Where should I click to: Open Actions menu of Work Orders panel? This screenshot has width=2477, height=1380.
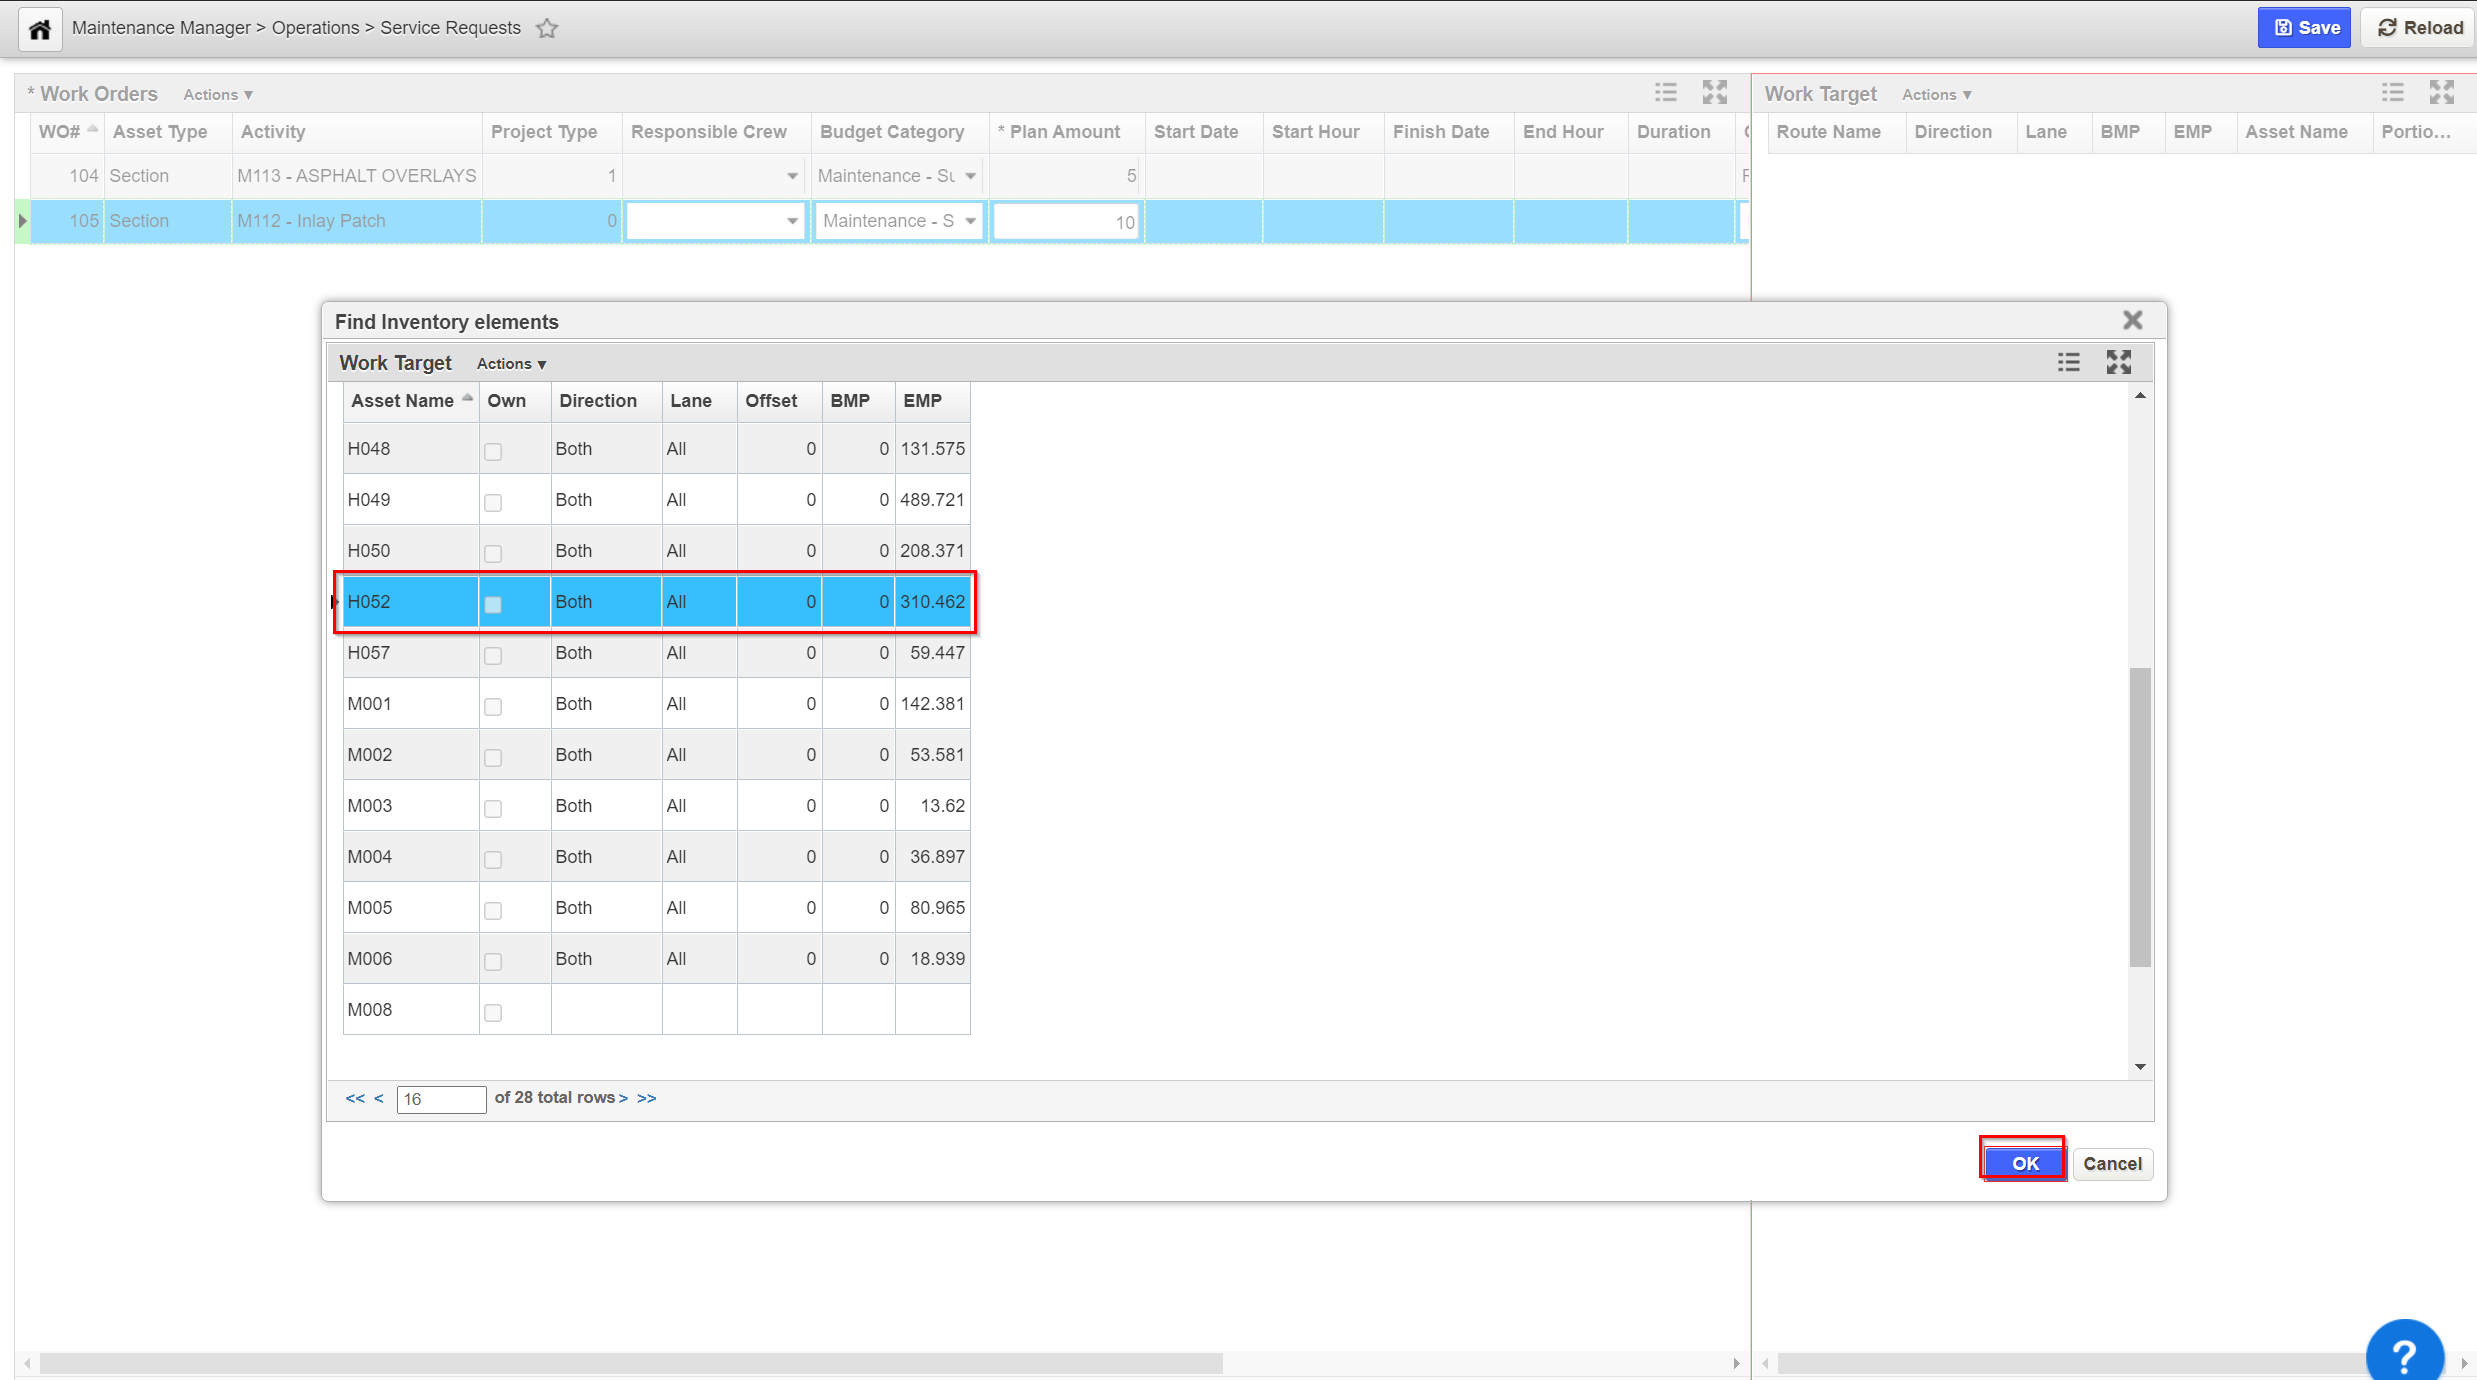click(217, 95)
